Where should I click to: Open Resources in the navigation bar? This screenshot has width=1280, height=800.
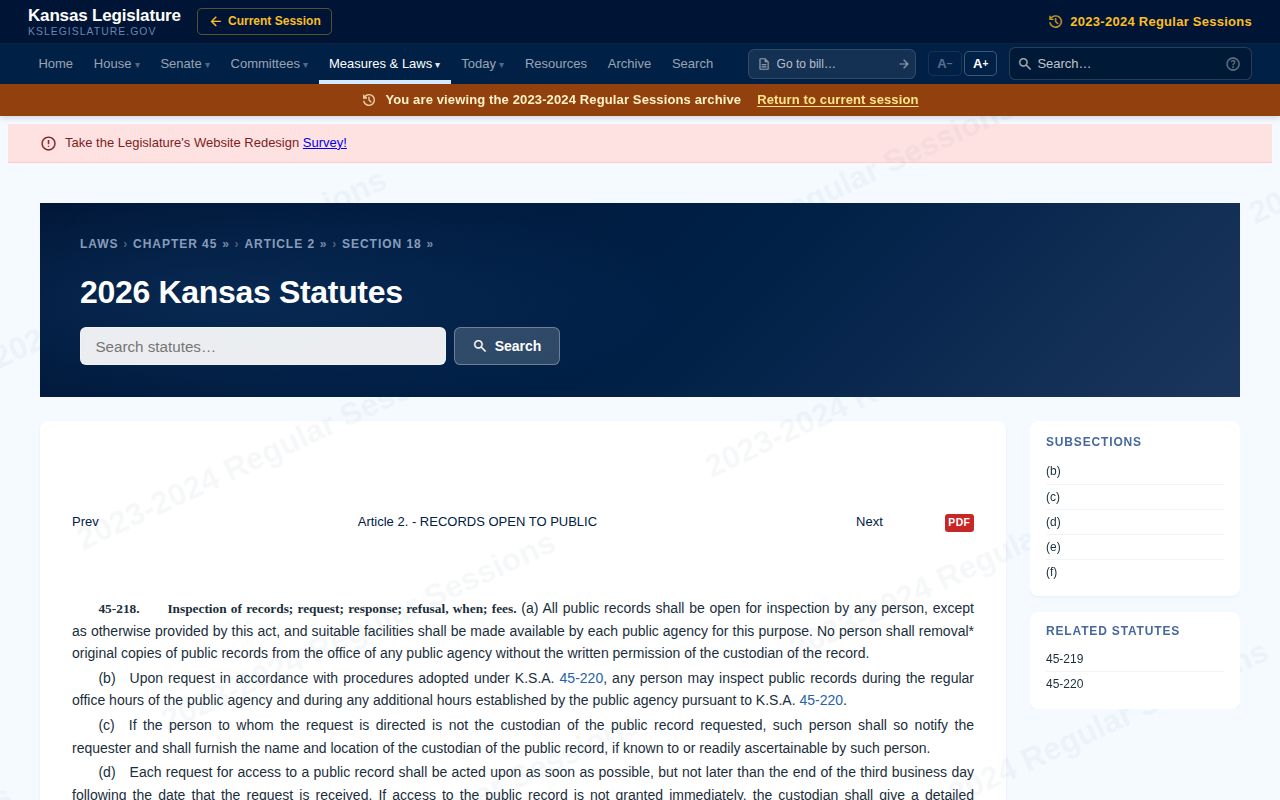(556, 64)
